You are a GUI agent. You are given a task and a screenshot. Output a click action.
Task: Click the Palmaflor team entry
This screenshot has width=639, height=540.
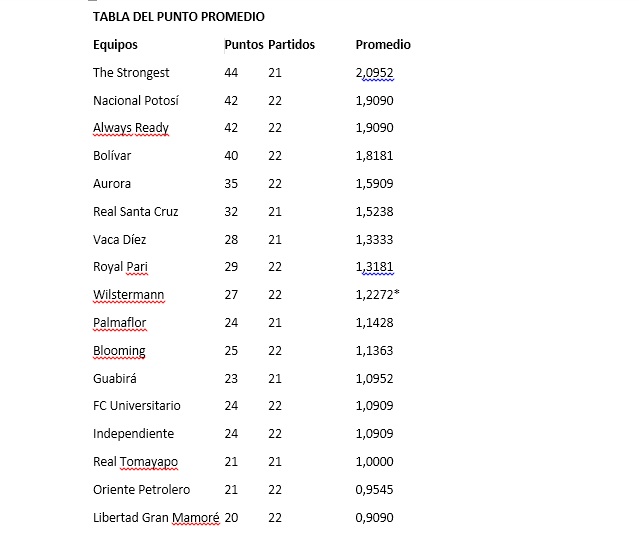click(x=119, y=323)
